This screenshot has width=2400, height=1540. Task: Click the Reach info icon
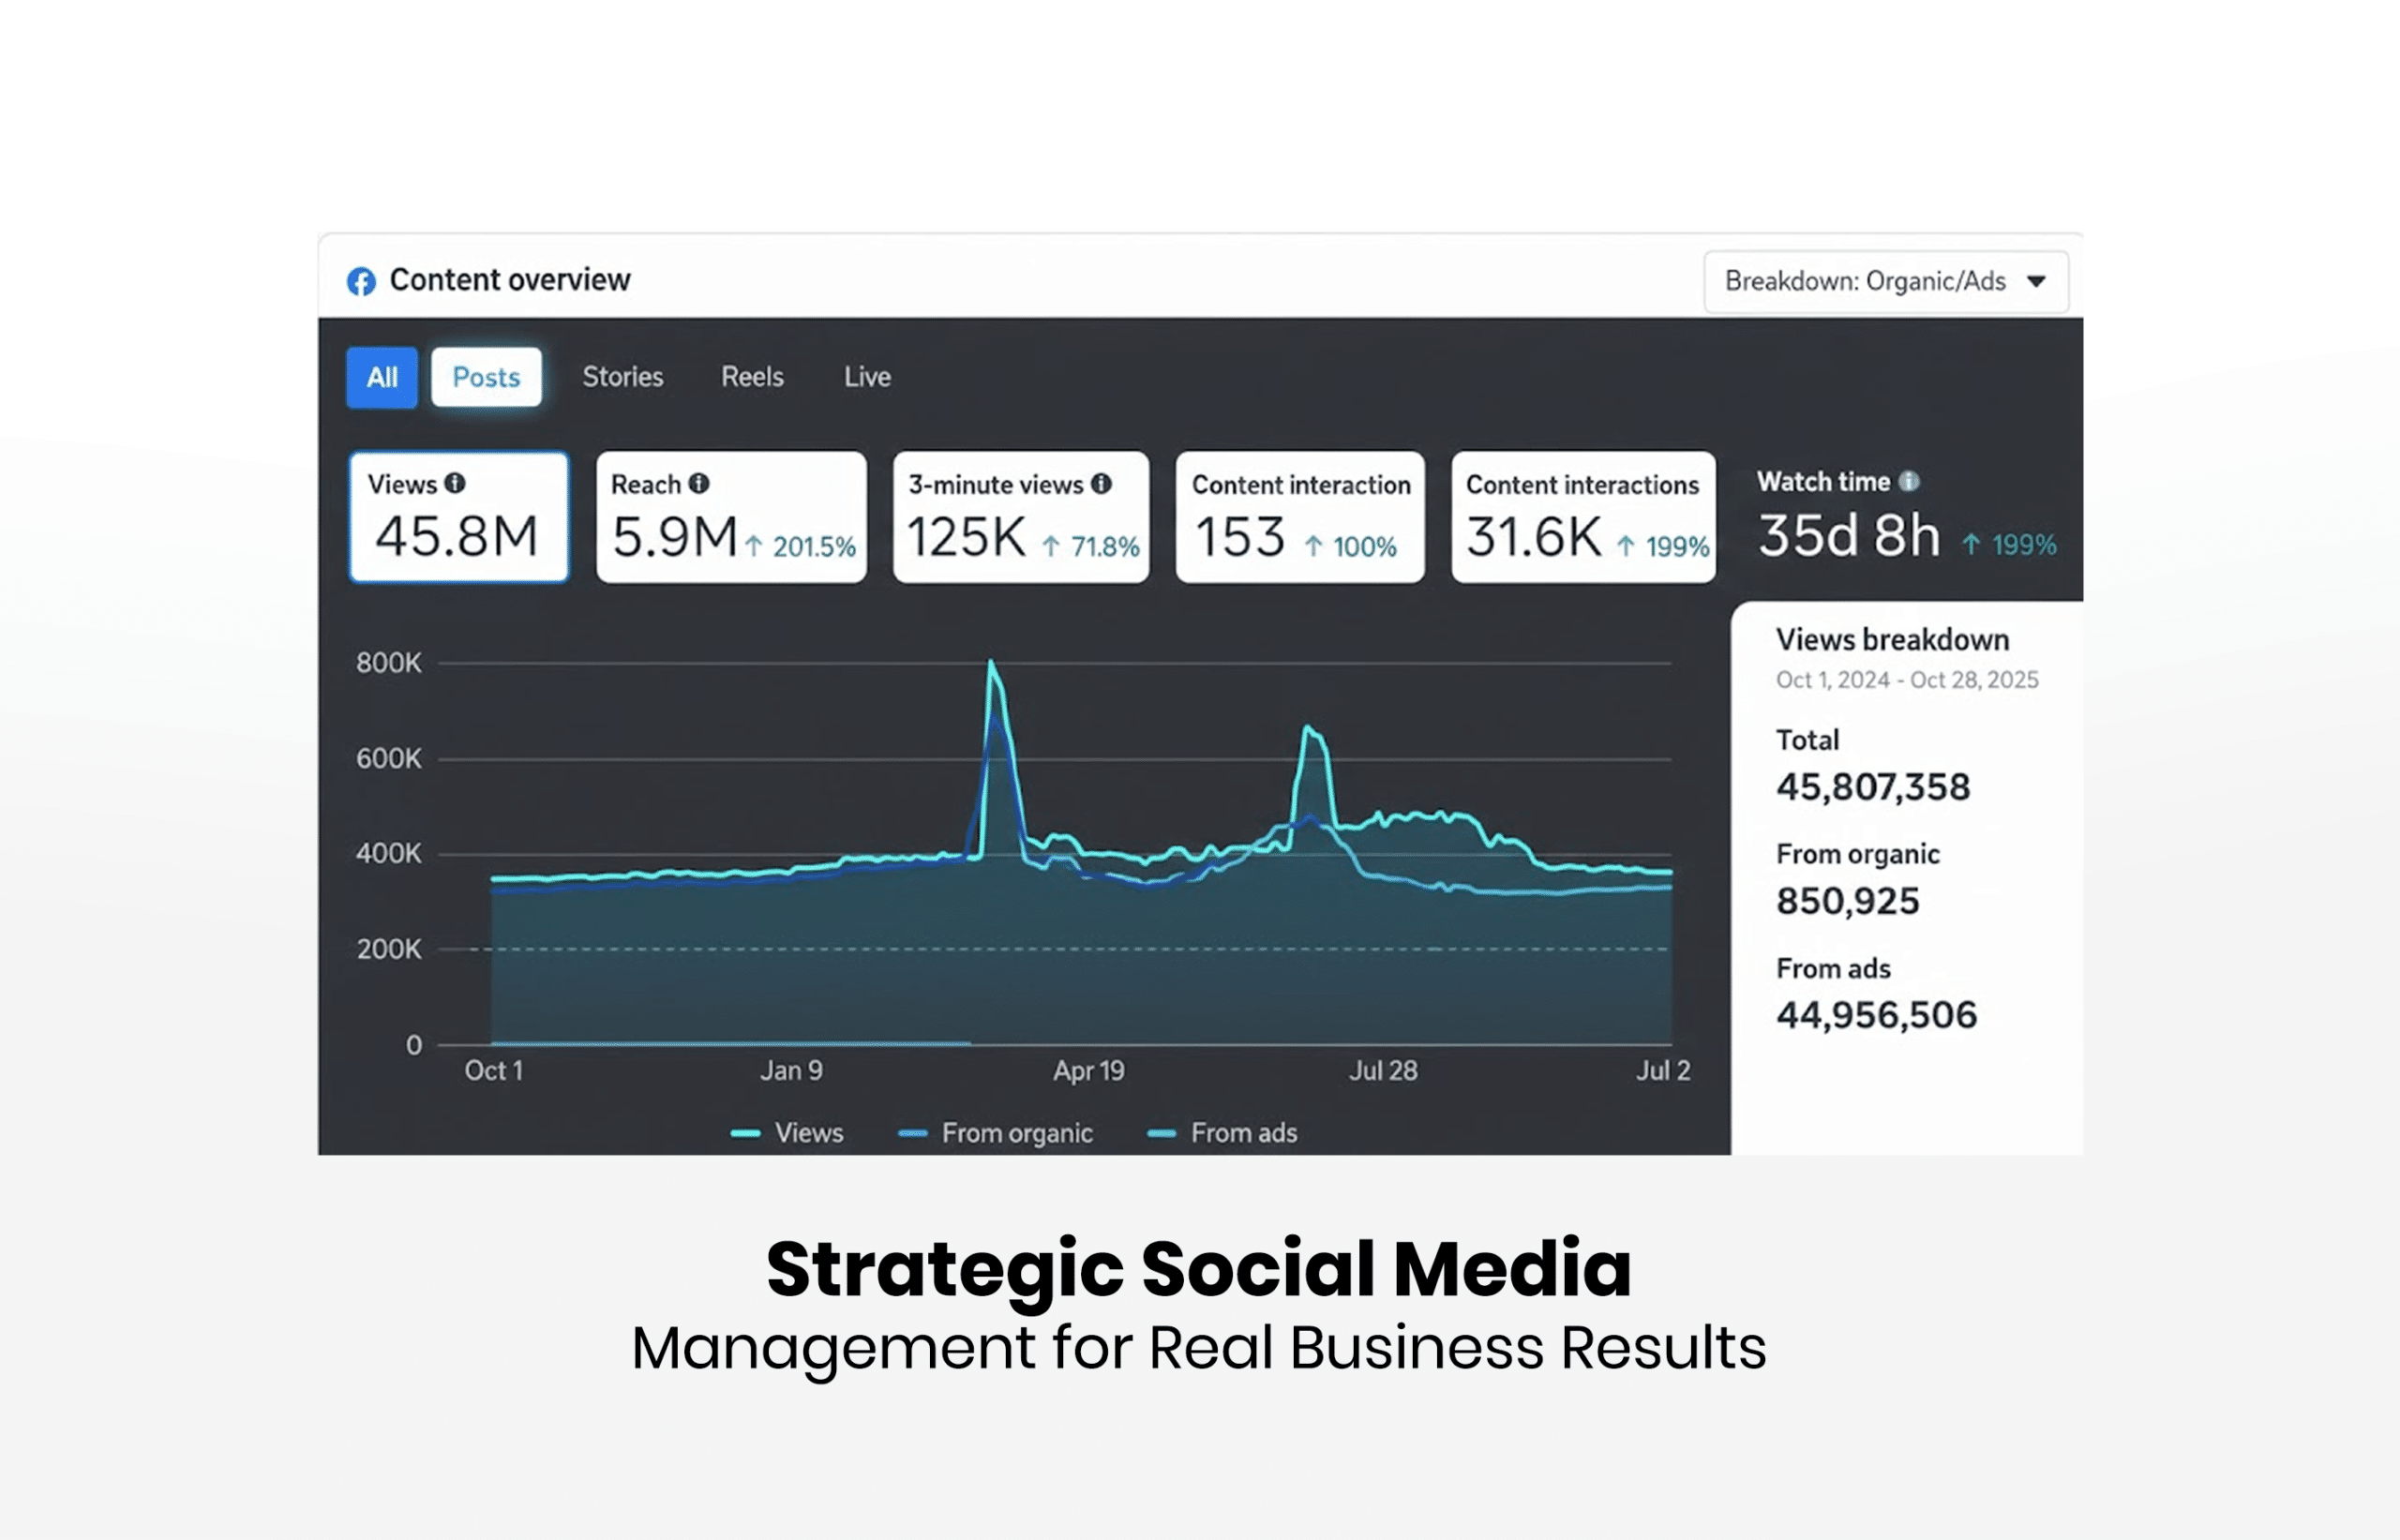(x=699, y=484)
